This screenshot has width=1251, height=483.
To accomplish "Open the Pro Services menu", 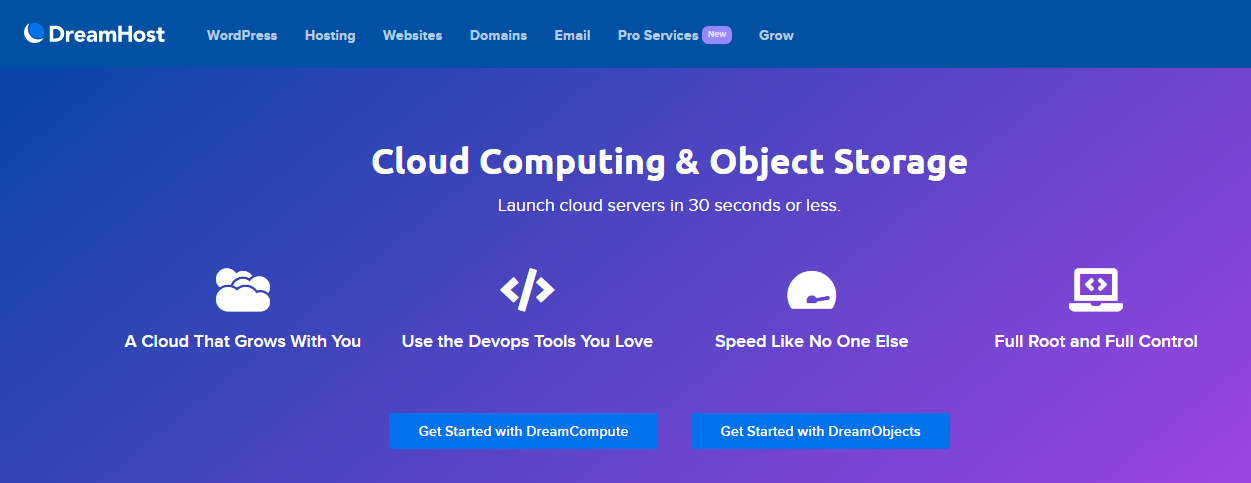I will pos(658,35).
